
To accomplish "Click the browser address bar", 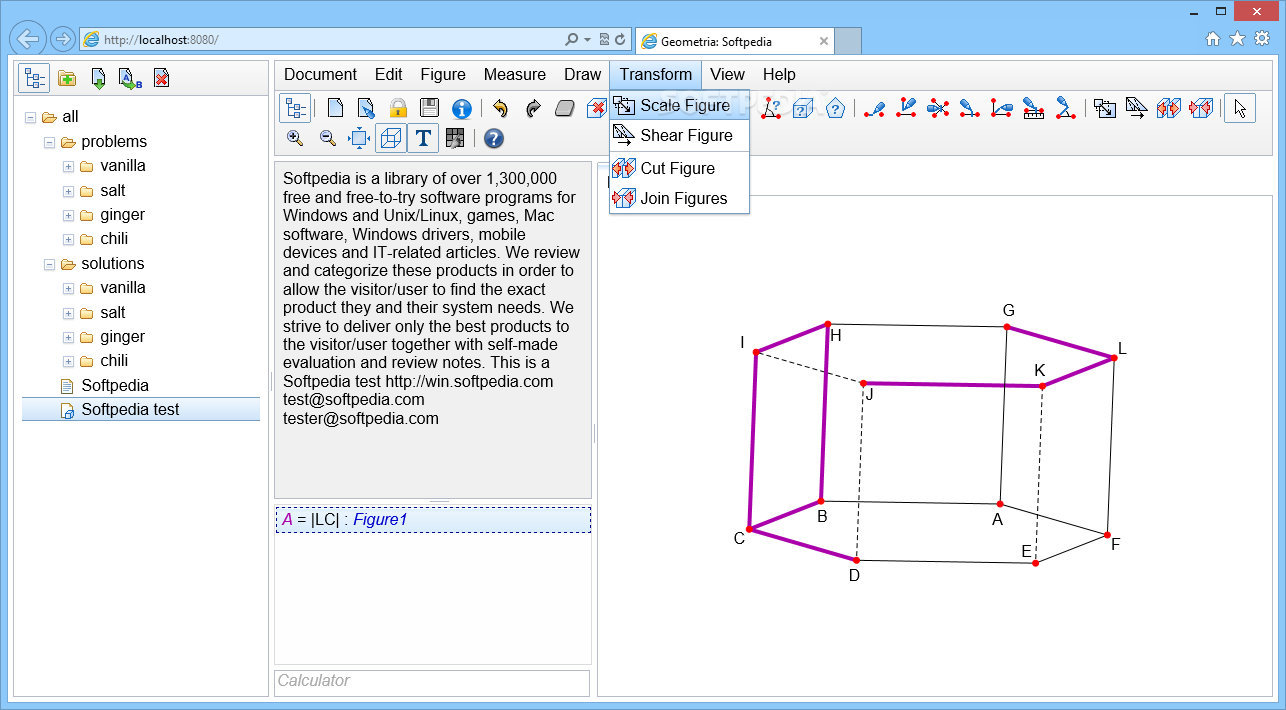I will [320, 40].
